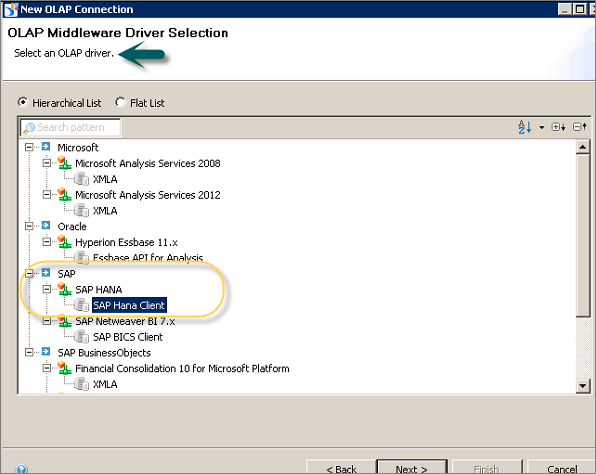Select Essbase API for Analysis
The image size is (596, 474).
(148, 258)
